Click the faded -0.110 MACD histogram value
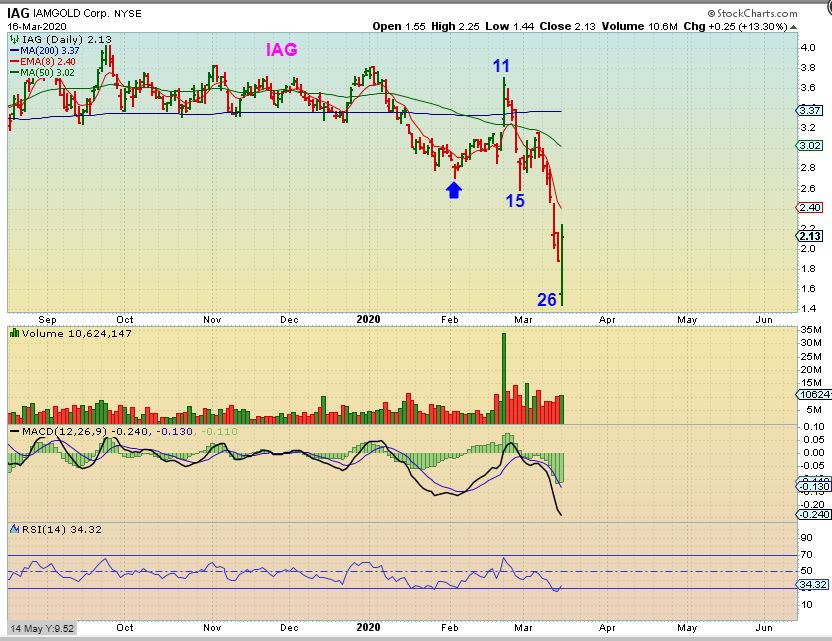Screen dimensions: 832x641 point(220,431)
